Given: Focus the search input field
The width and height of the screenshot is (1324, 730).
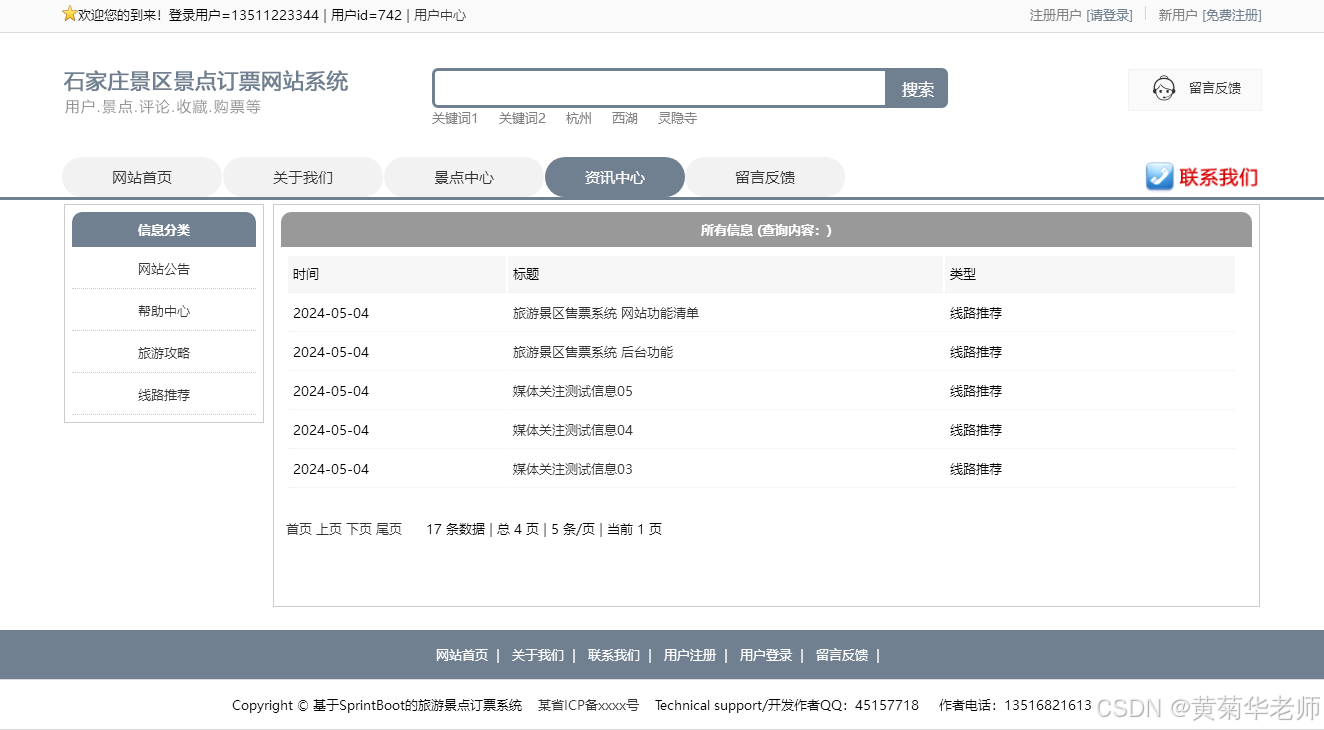Looking at the screenshot, I should coord(660,88).
